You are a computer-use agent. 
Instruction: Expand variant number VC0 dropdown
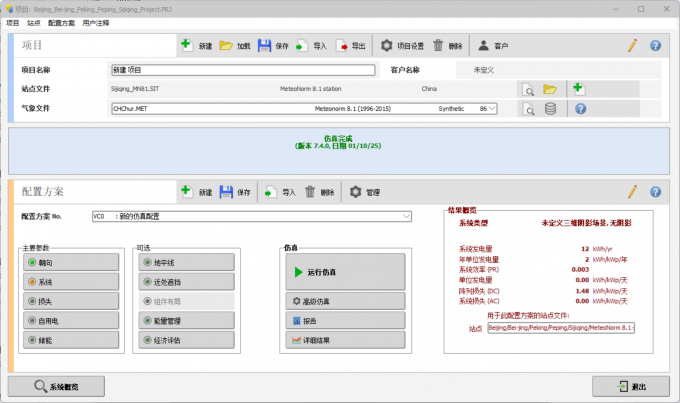[x=406, y=216]
